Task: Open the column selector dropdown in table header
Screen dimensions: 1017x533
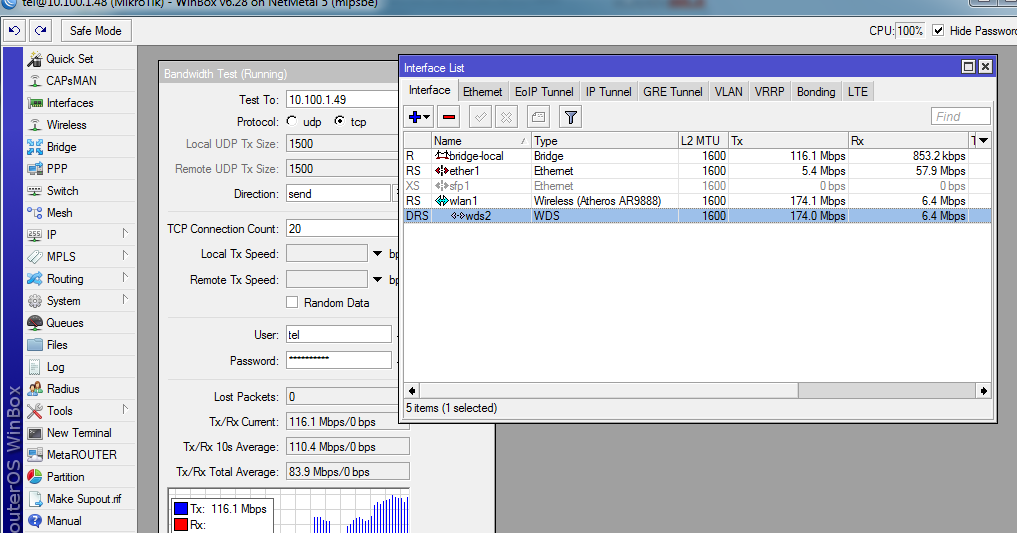Action: point(982,141)
